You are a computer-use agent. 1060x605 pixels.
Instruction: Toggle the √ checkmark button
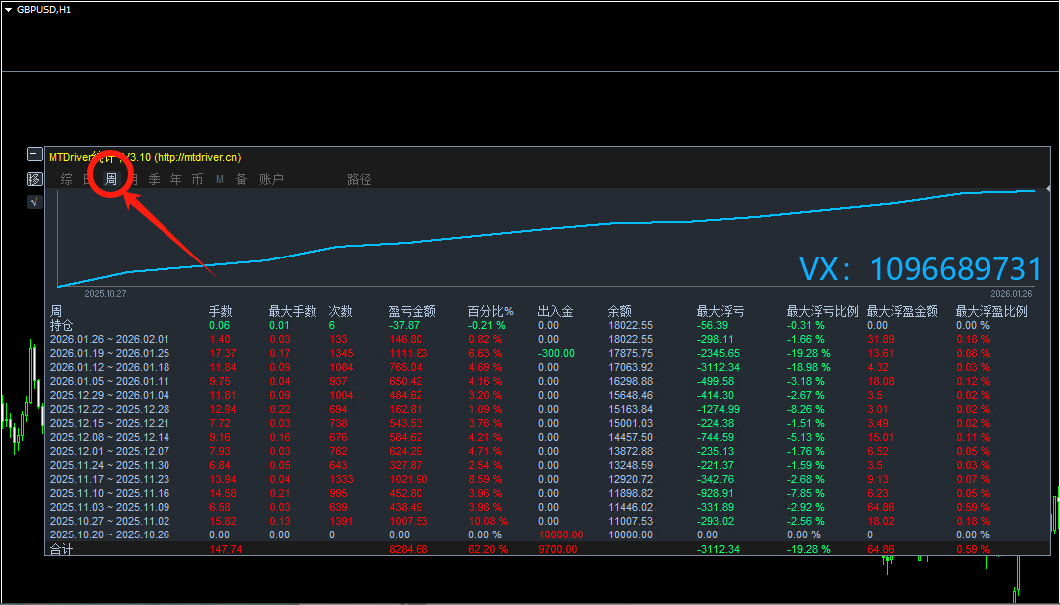[x=35, y=202]
